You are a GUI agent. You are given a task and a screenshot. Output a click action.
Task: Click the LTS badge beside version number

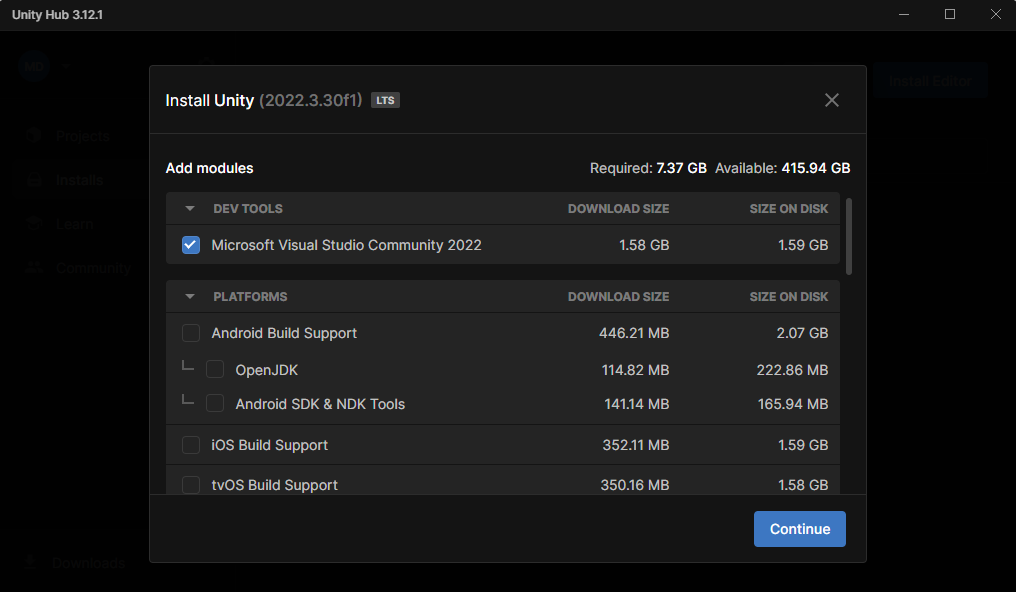[385, 100]
